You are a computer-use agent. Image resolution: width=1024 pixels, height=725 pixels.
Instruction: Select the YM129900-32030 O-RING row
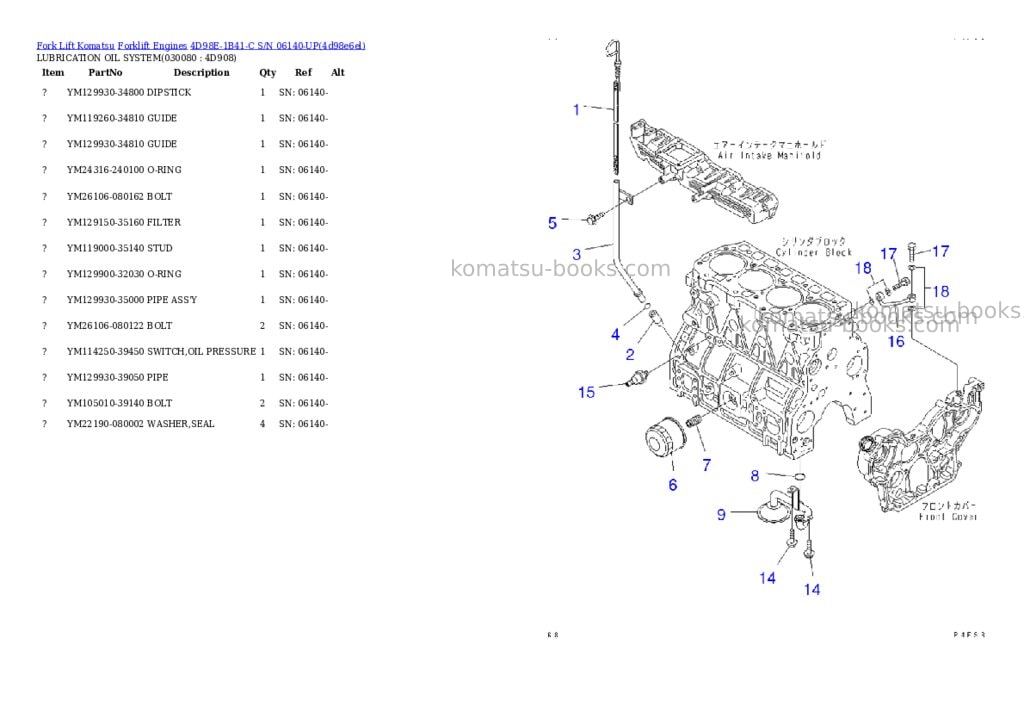185,274
